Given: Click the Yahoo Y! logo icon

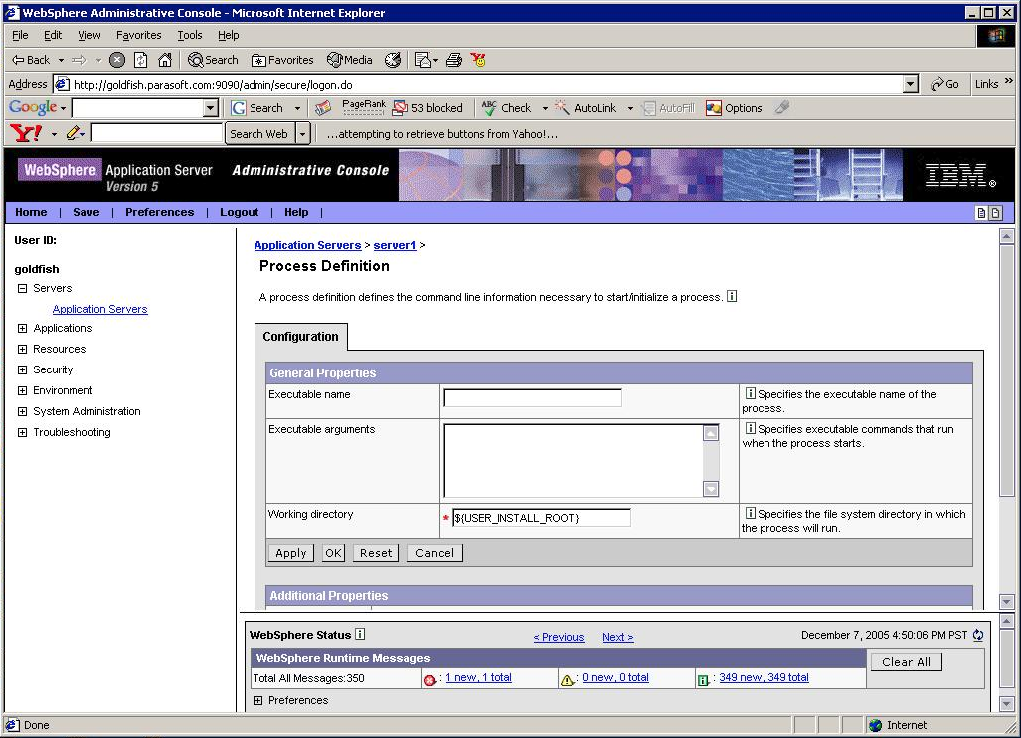Looking at the screenshot, I should pos(27,134).
